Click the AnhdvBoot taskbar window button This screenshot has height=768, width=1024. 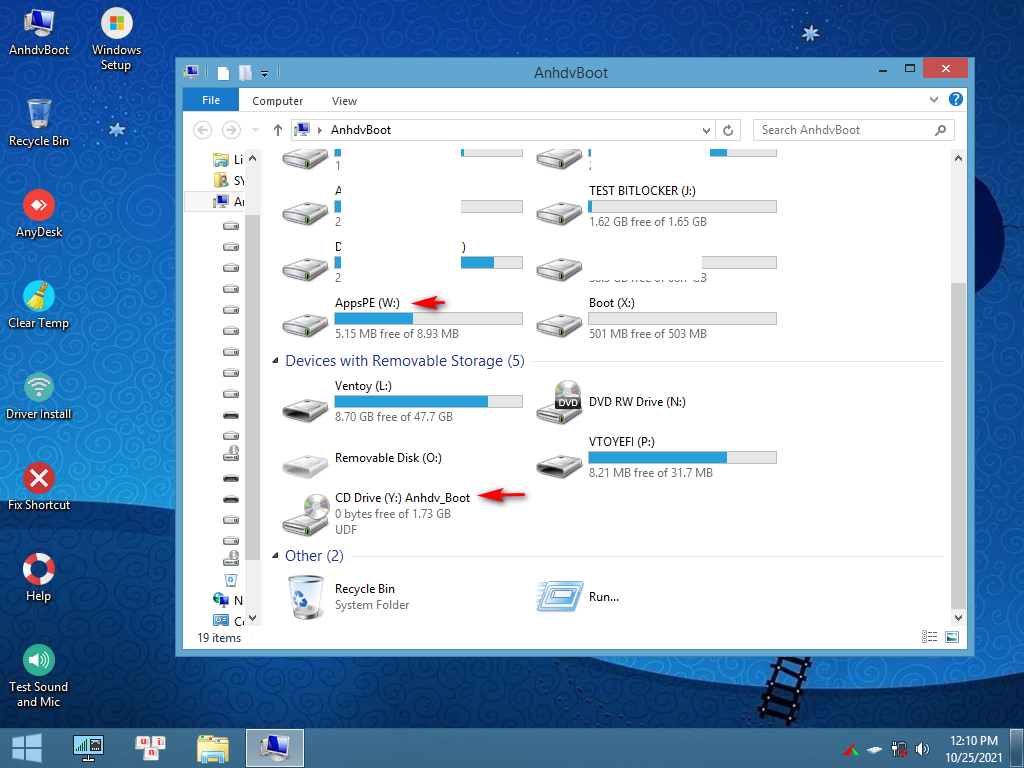275,748
